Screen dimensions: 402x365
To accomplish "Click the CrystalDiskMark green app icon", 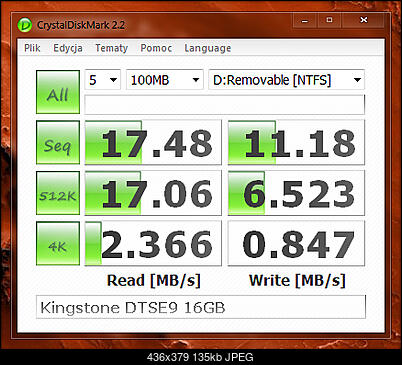I will point(24,25).
